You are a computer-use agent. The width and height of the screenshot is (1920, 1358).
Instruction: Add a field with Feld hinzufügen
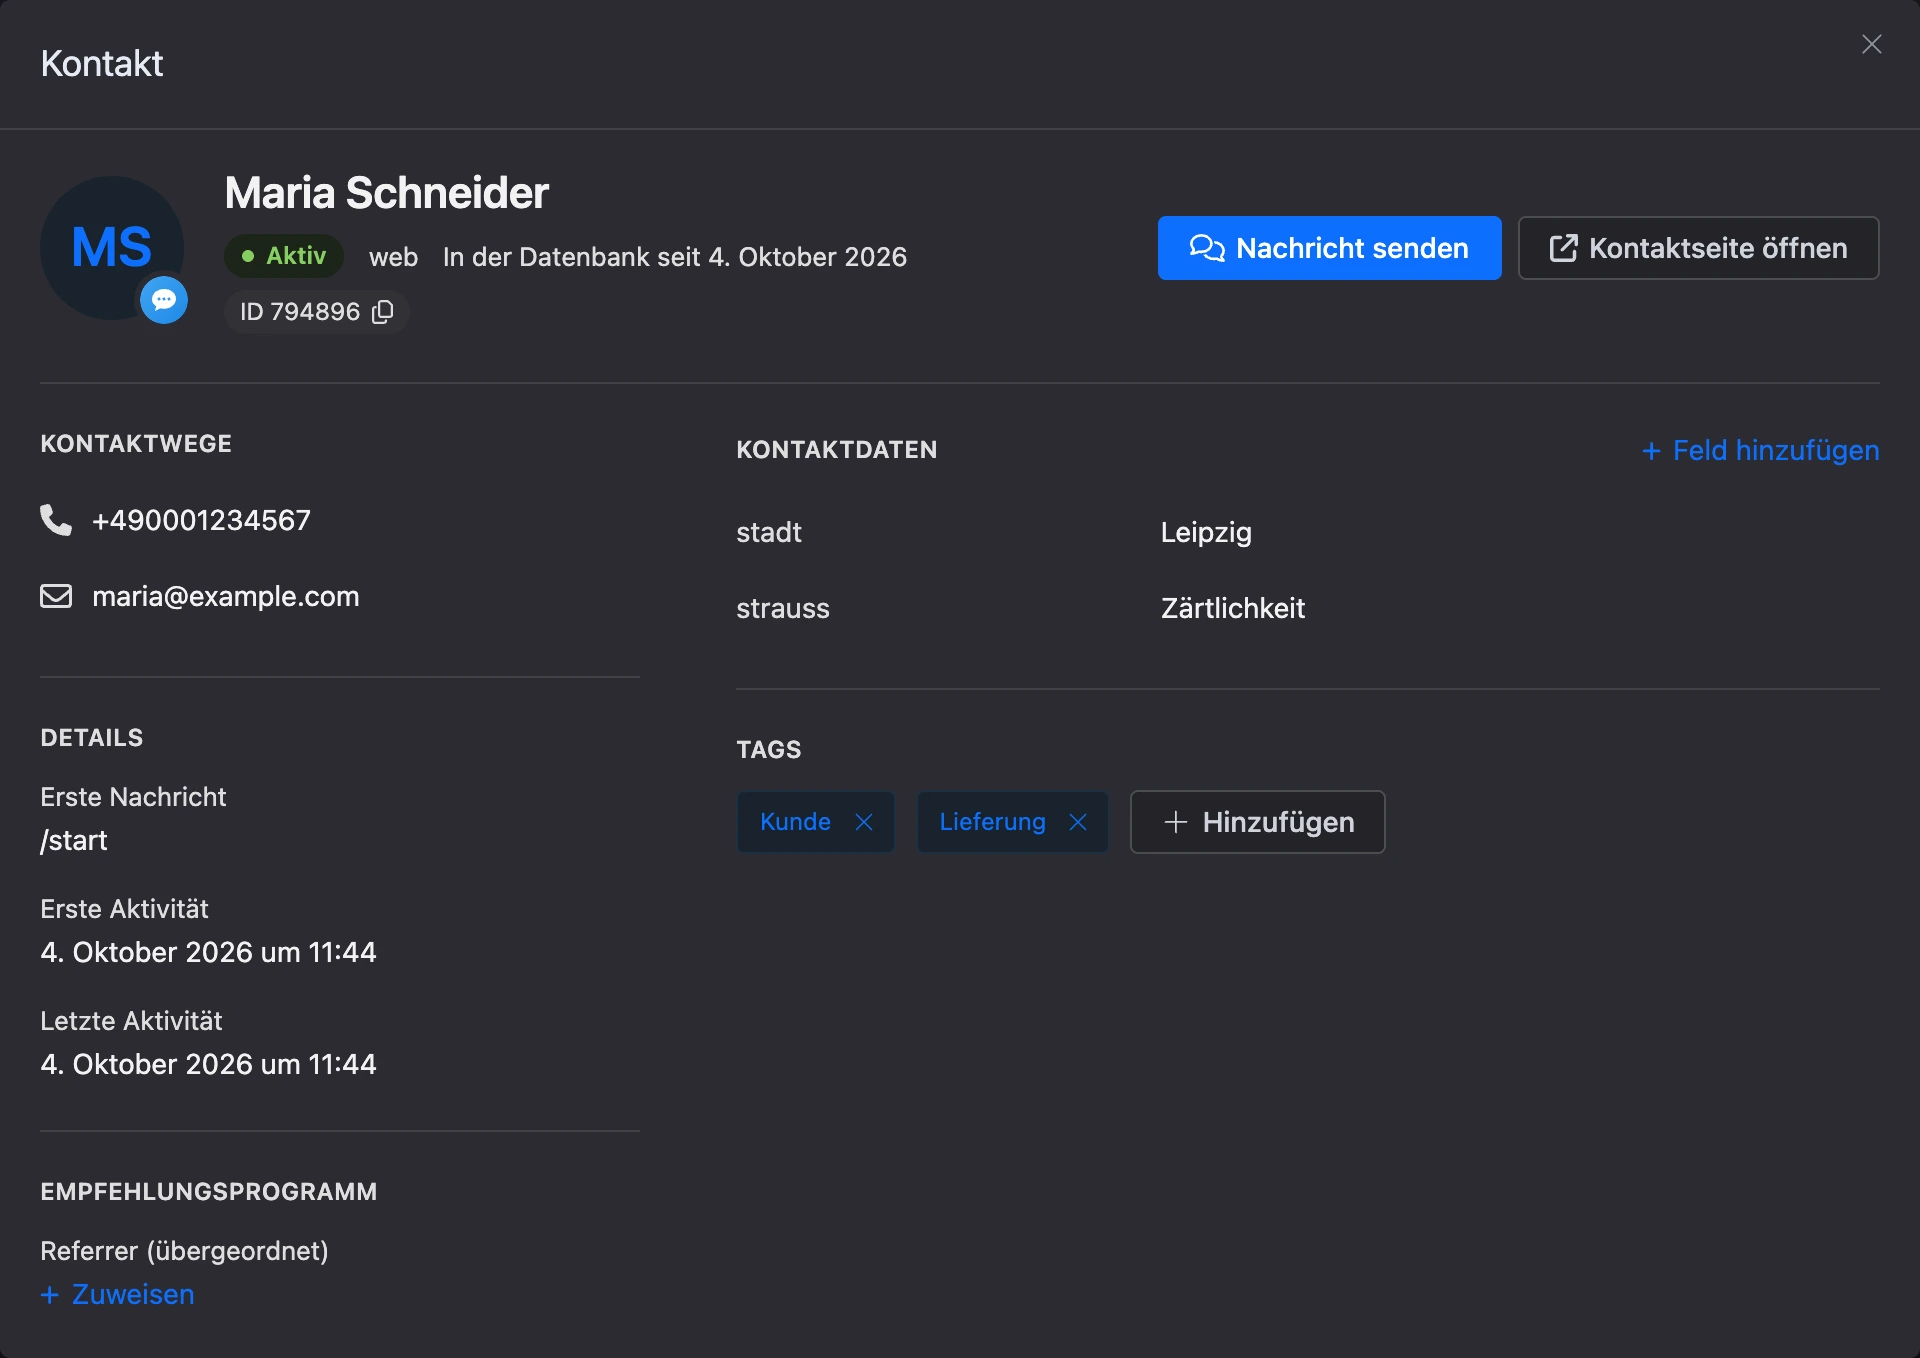(1760, 450)
